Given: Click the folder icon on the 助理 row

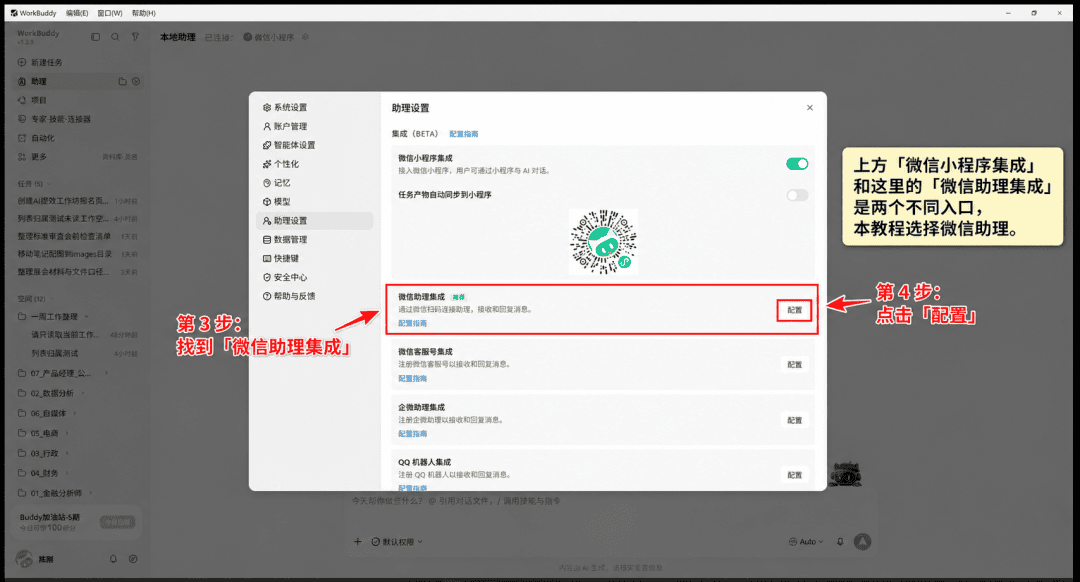Looking at the screenshot, I should pos(122,81).
